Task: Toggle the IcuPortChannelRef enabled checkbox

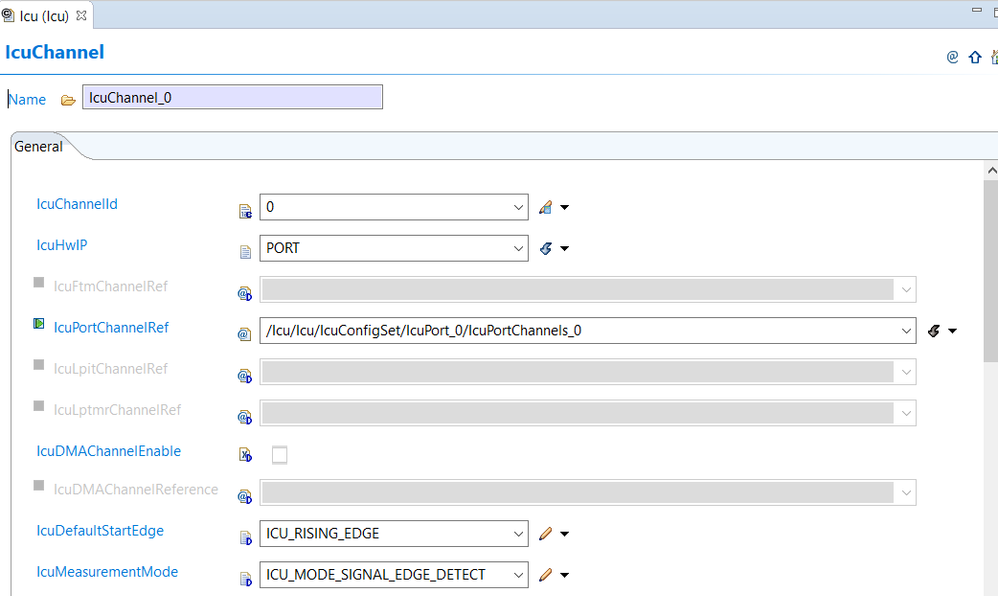Action: point(39,323)
